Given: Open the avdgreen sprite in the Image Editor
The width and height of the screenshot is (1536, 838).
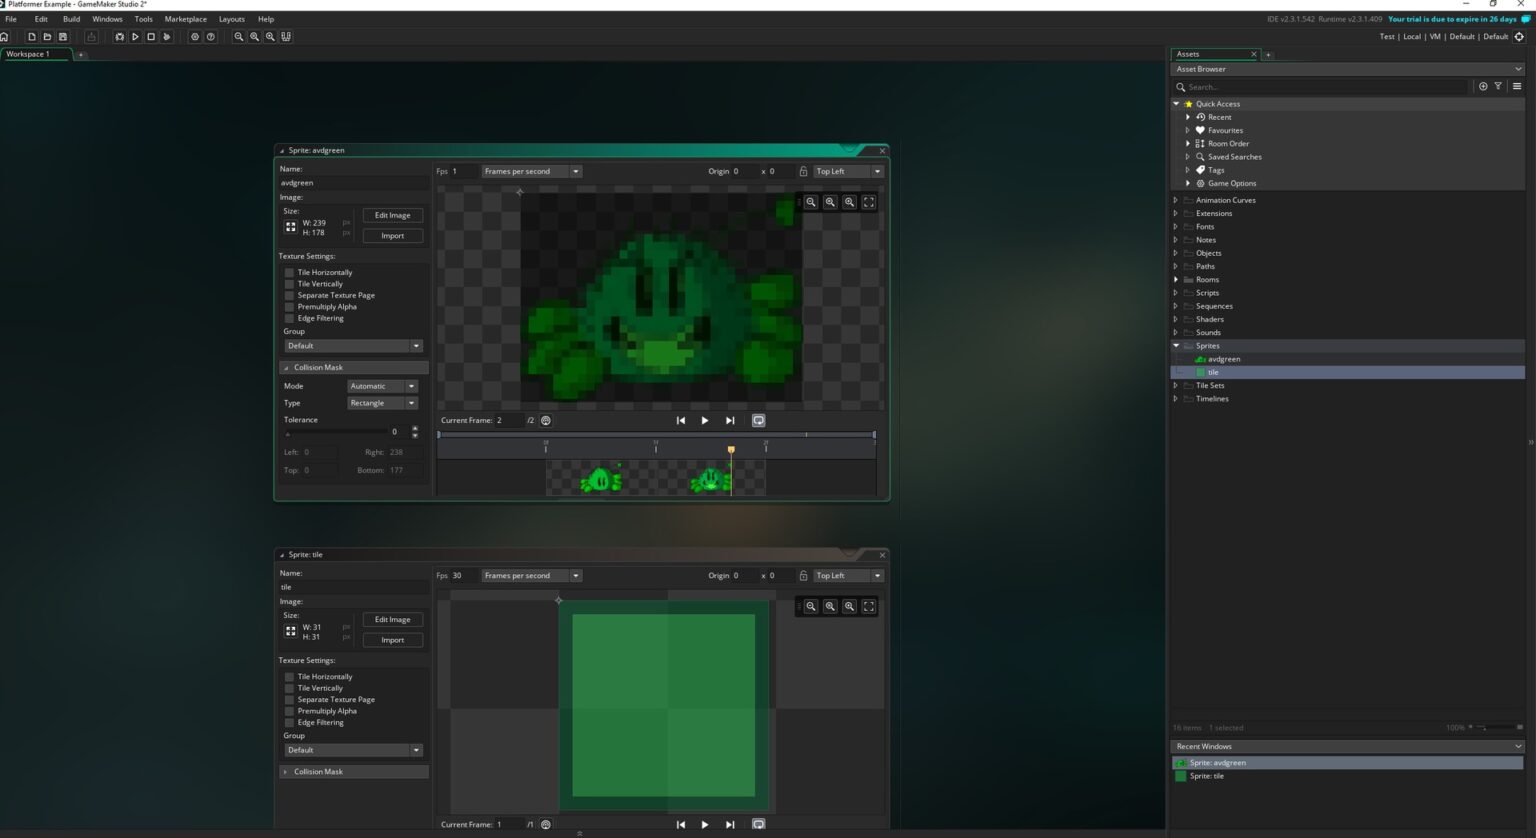Looking at the screenshot, I should [392, 215].
